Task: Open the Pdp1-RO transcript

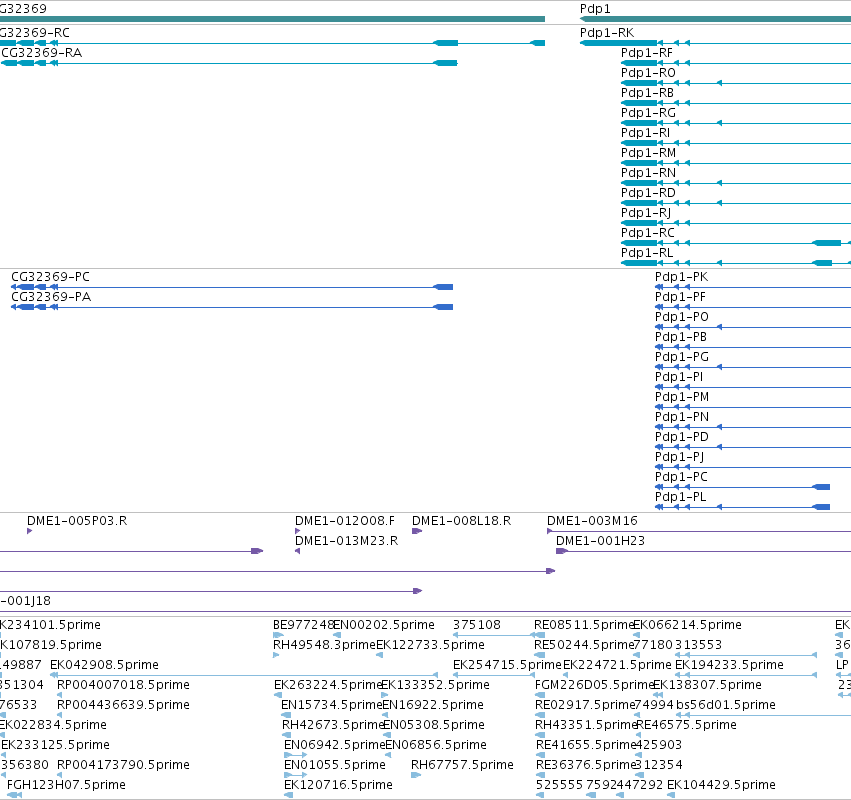Action: click(648, 73)
